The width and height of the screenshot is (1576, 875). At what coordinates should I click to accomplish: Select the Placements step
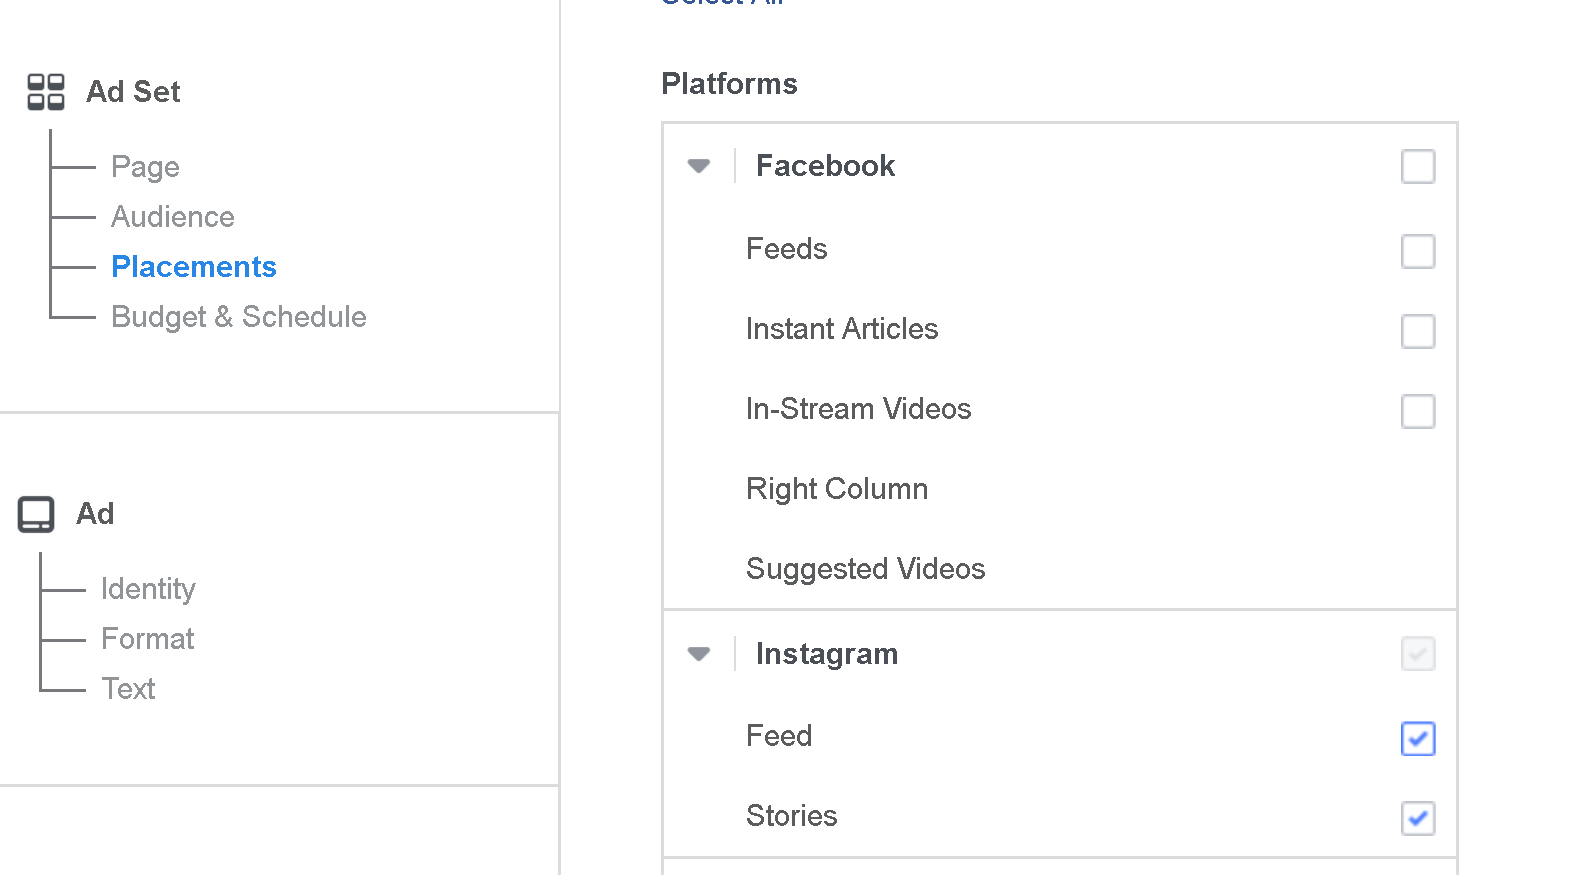click(x=194, y=266)
